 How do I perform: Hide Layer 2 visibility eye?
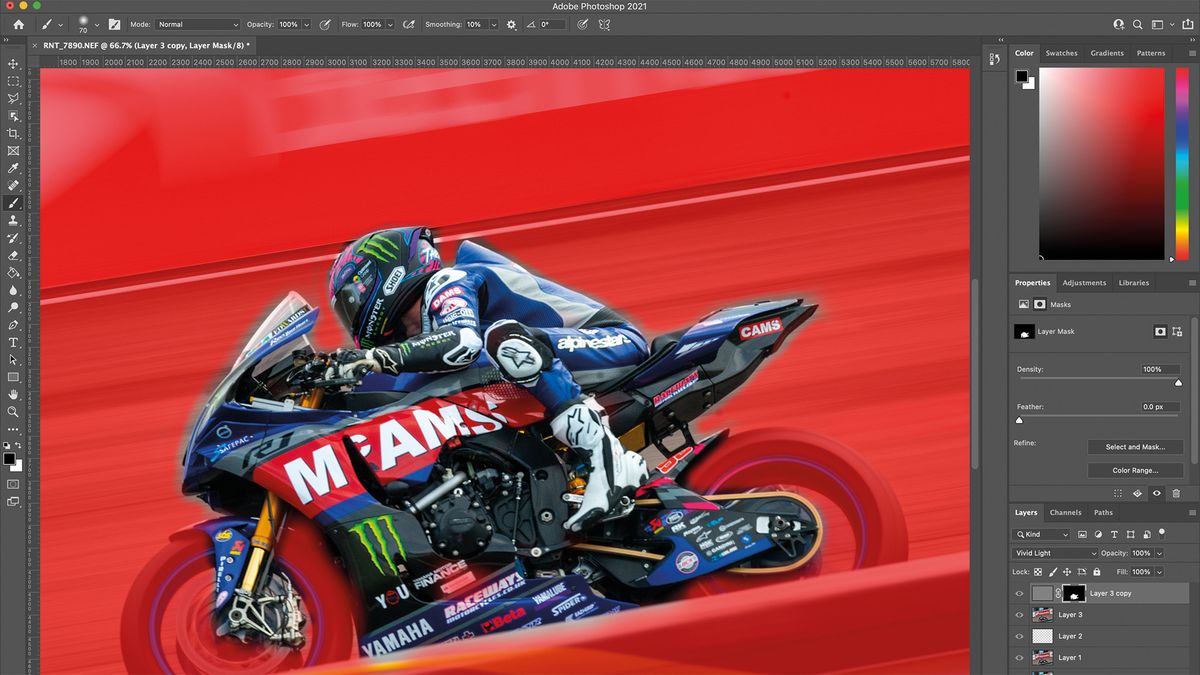click(1019, 636)
